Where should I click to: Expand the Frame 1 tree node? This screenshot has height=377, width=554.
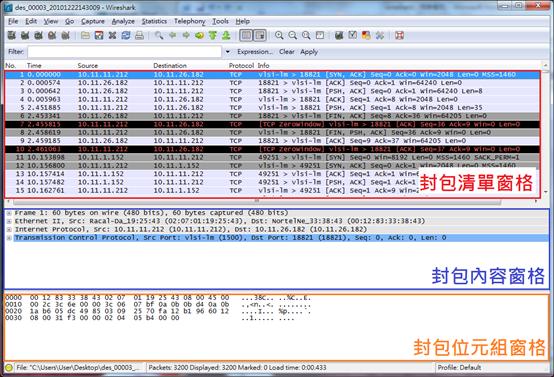tap(9, 213)
